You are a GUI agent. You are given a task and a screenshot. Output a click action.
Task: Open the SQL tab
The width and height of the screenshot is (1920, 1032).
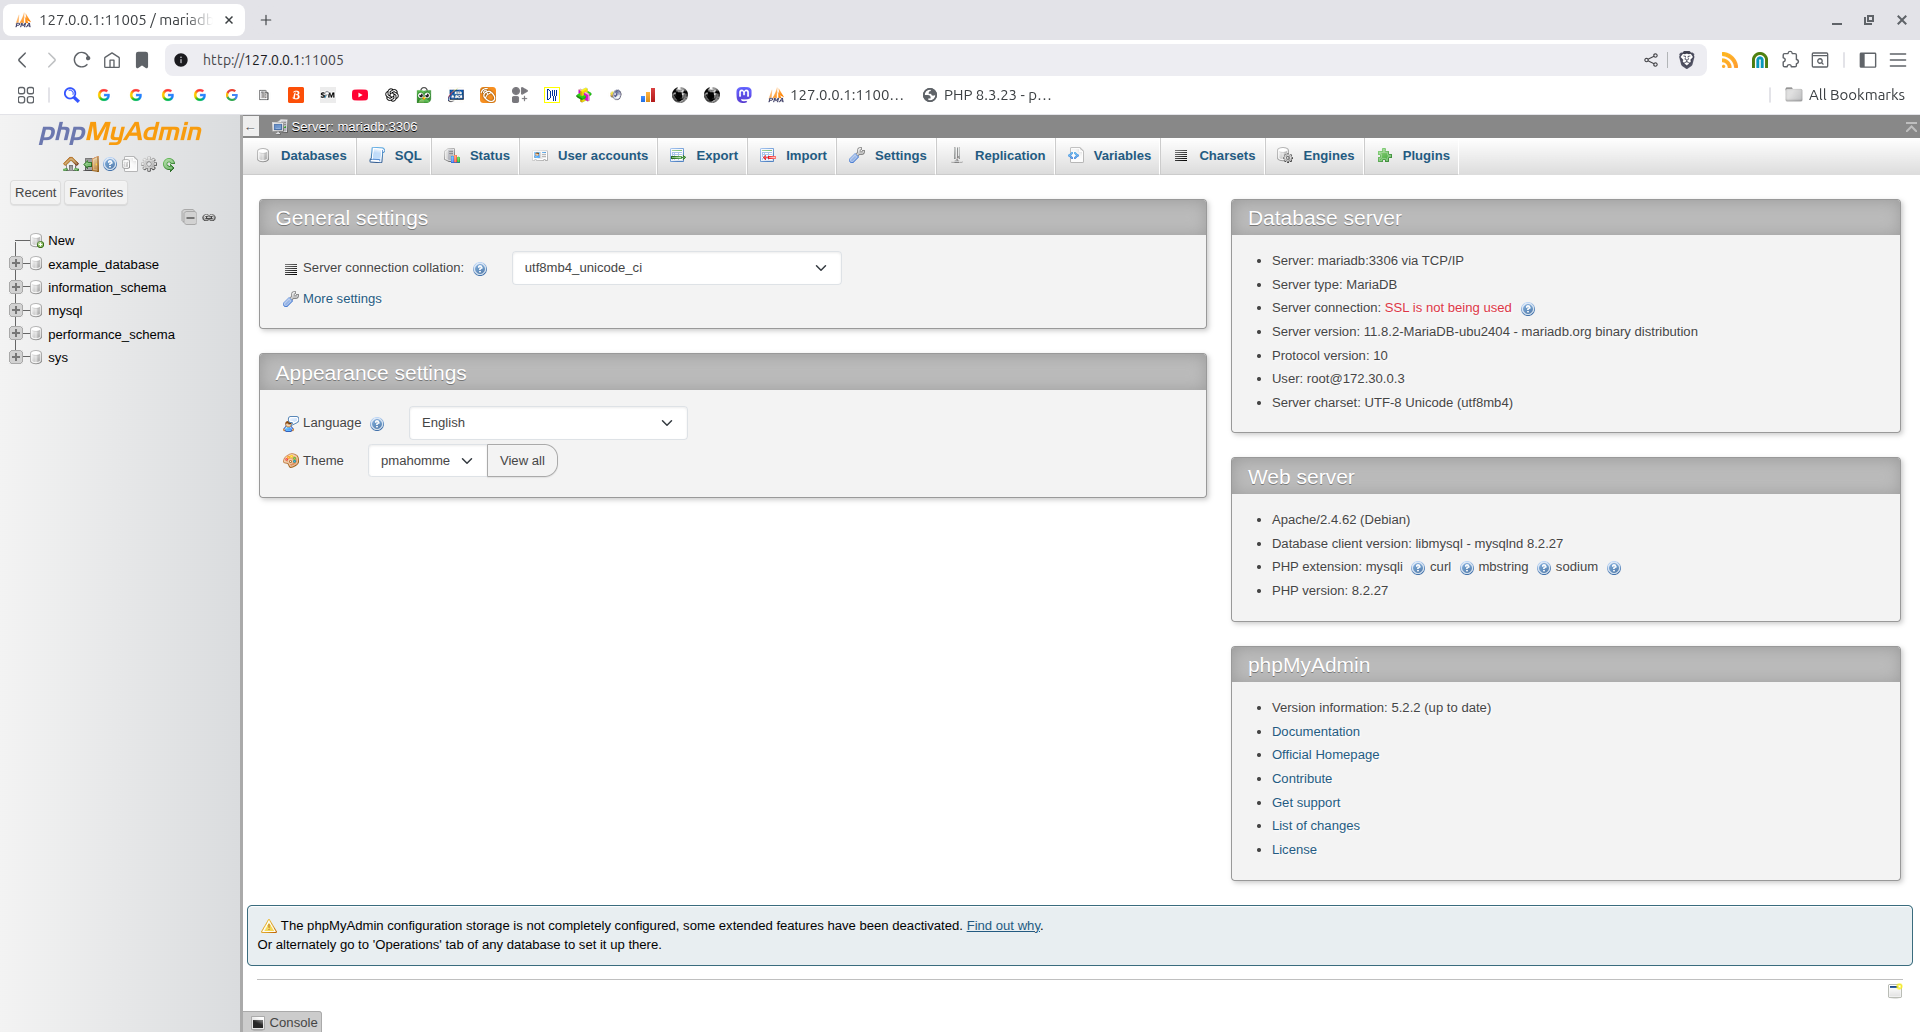tap(395, 156)
